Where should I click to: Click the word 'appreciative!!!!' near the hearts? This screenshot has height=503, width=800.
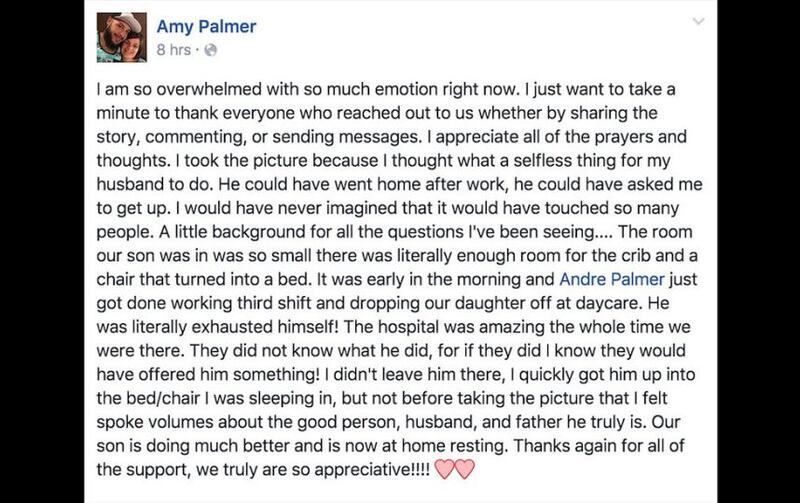[x=372, y=470]
